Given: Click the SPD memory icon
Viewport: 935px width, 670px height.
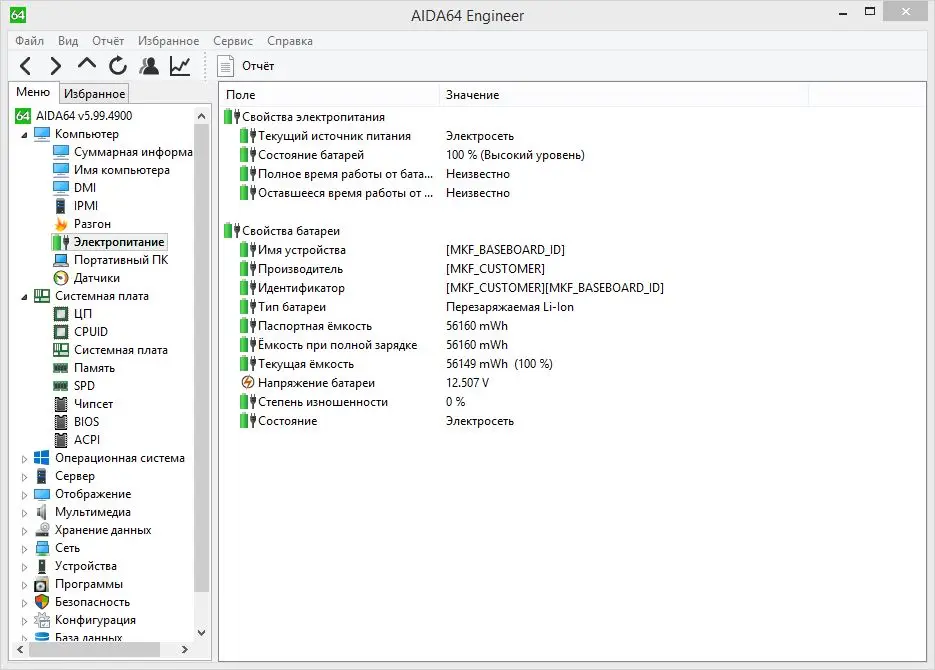Looking at the screenshot, I should point(61,386).
